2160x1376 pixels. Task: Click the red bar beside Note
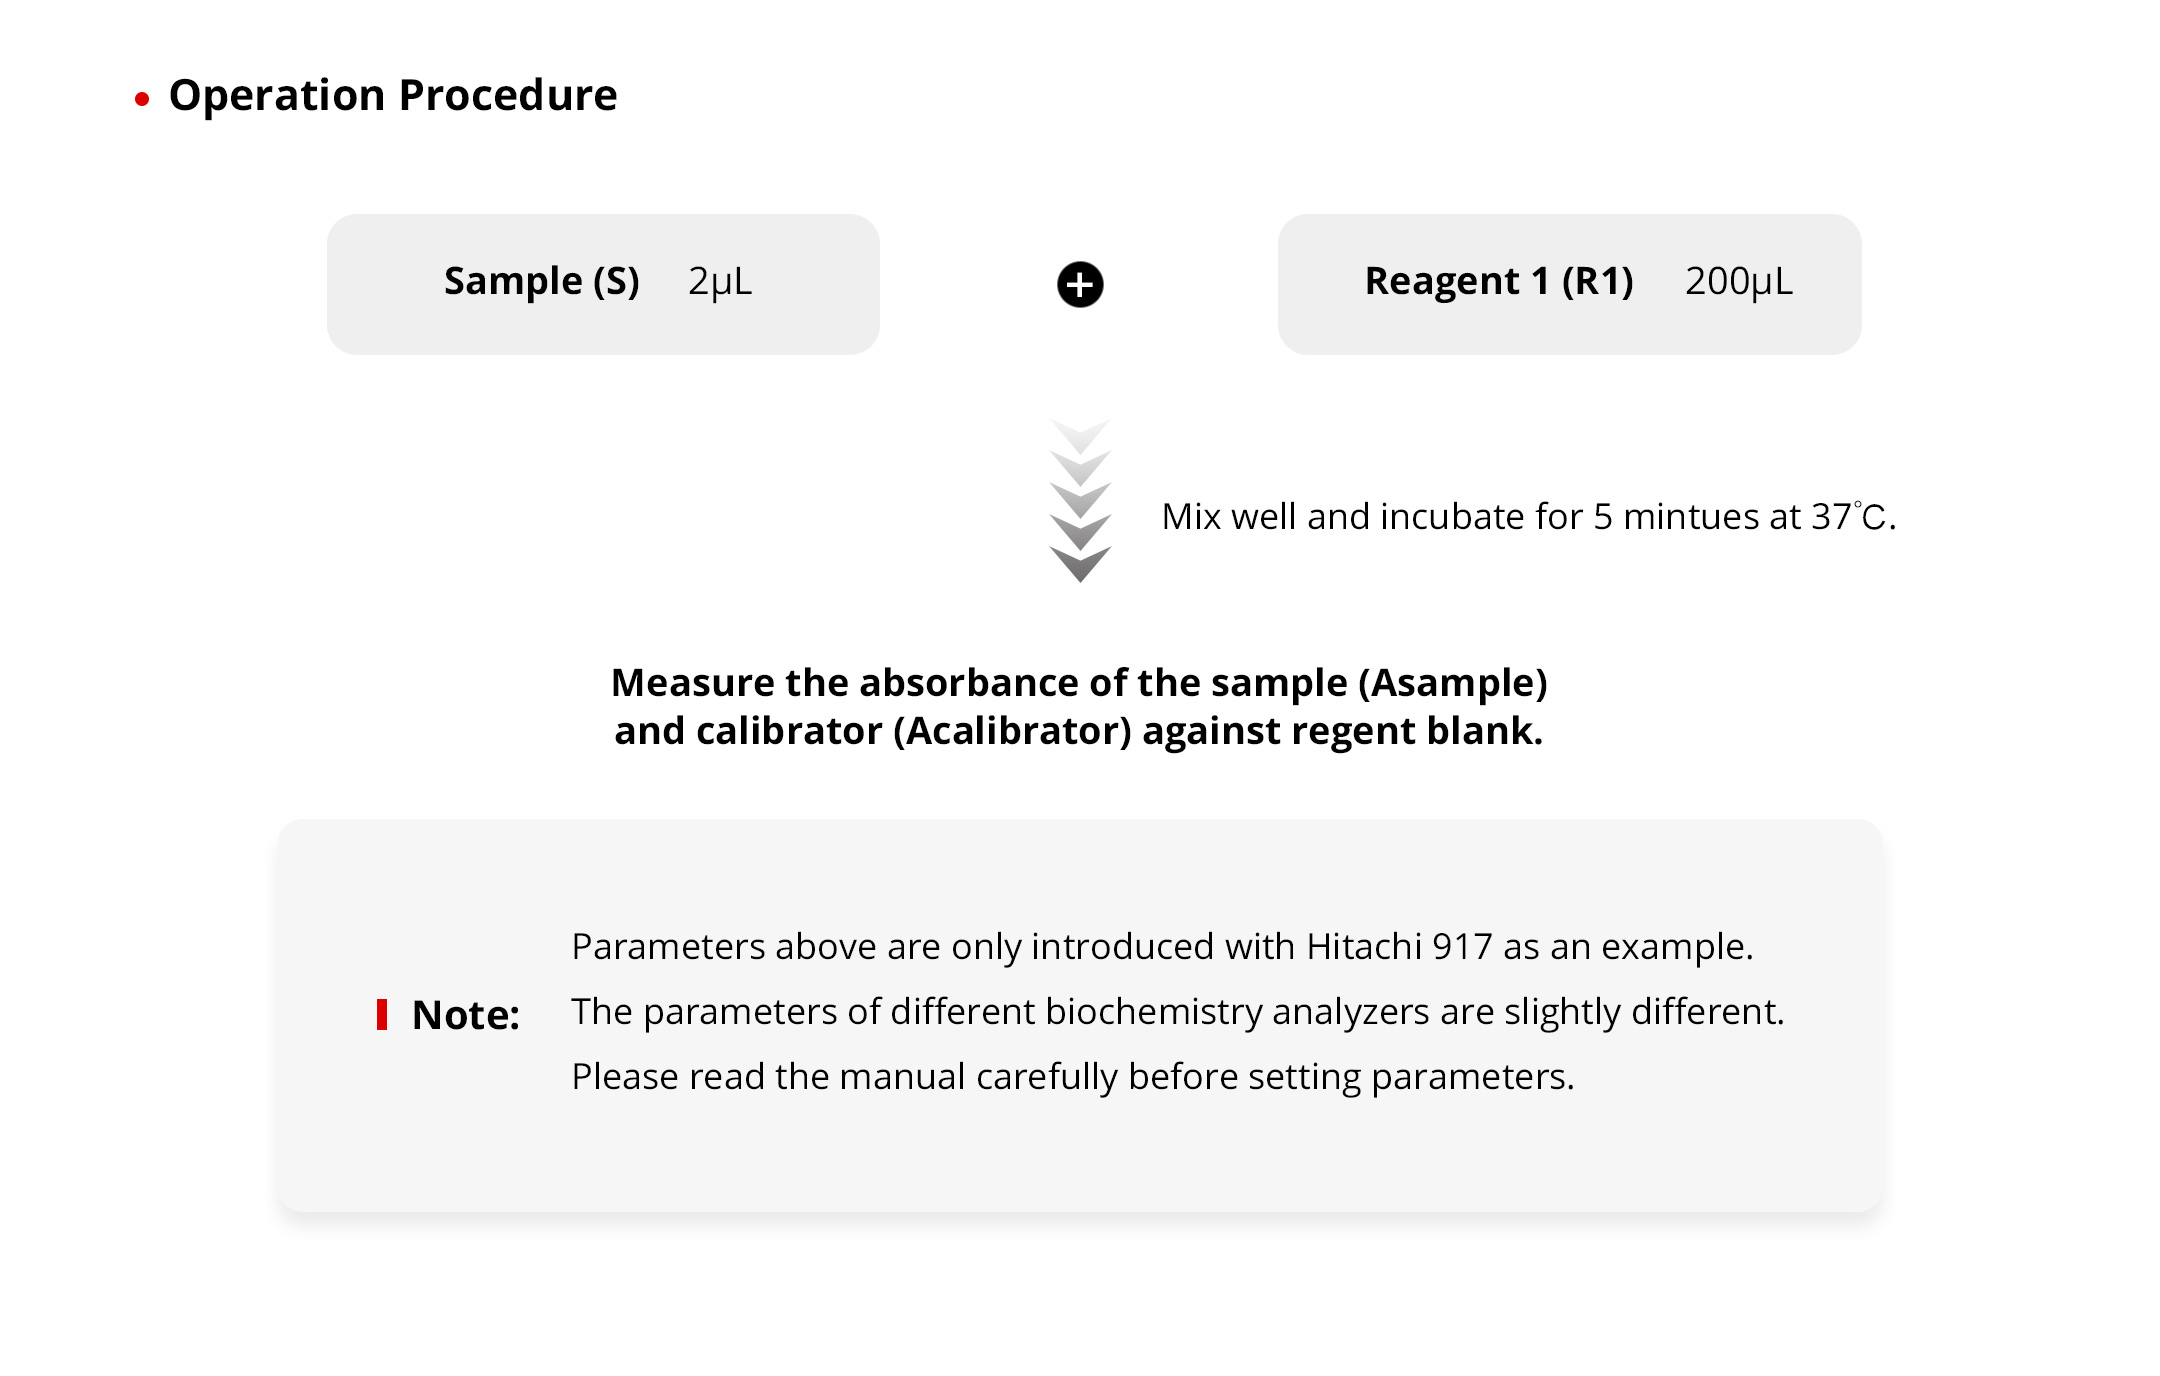[382, 1014]
